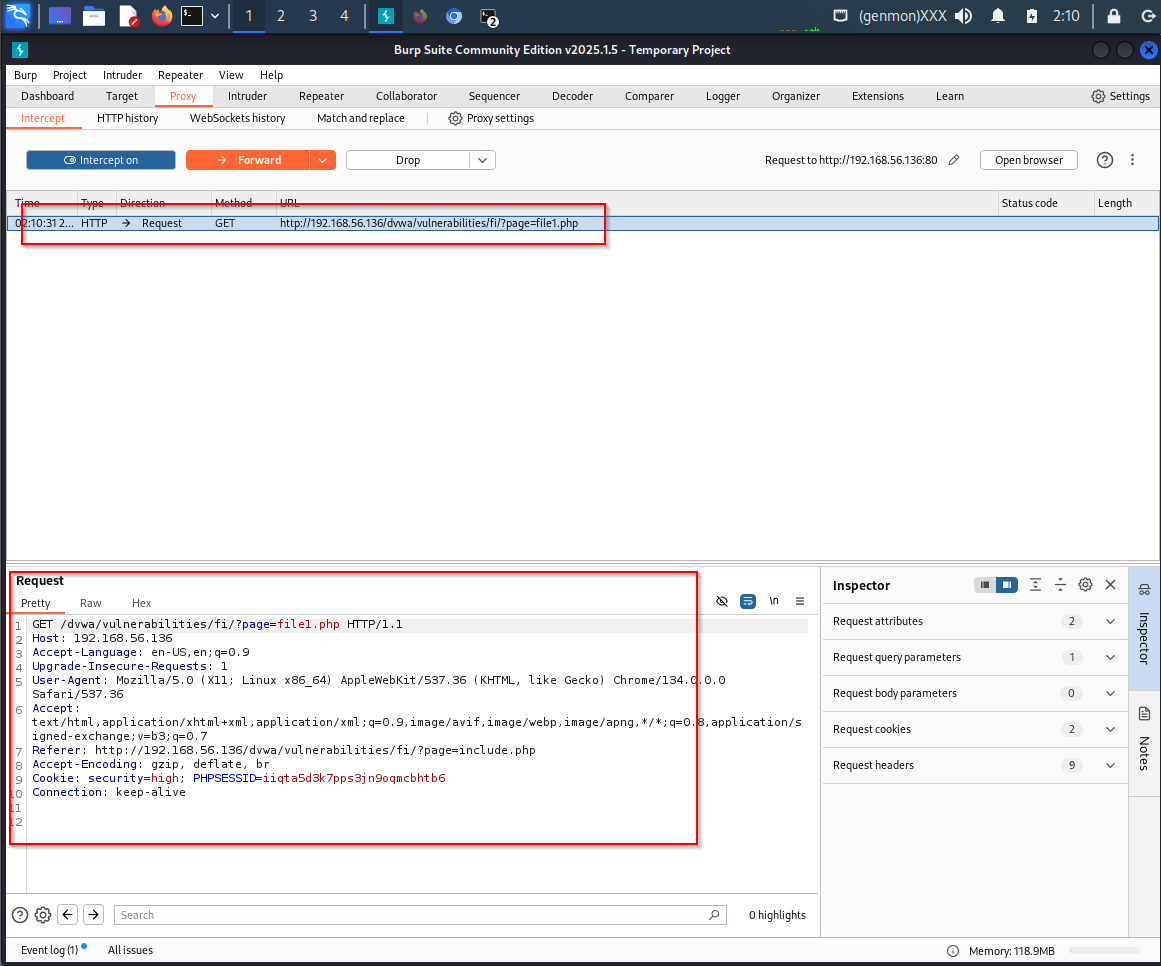Switch to the Chromium taskbar window
The width and height of the screenshot is (1161, 966).
pyautogui.click(x=454, y=16)
